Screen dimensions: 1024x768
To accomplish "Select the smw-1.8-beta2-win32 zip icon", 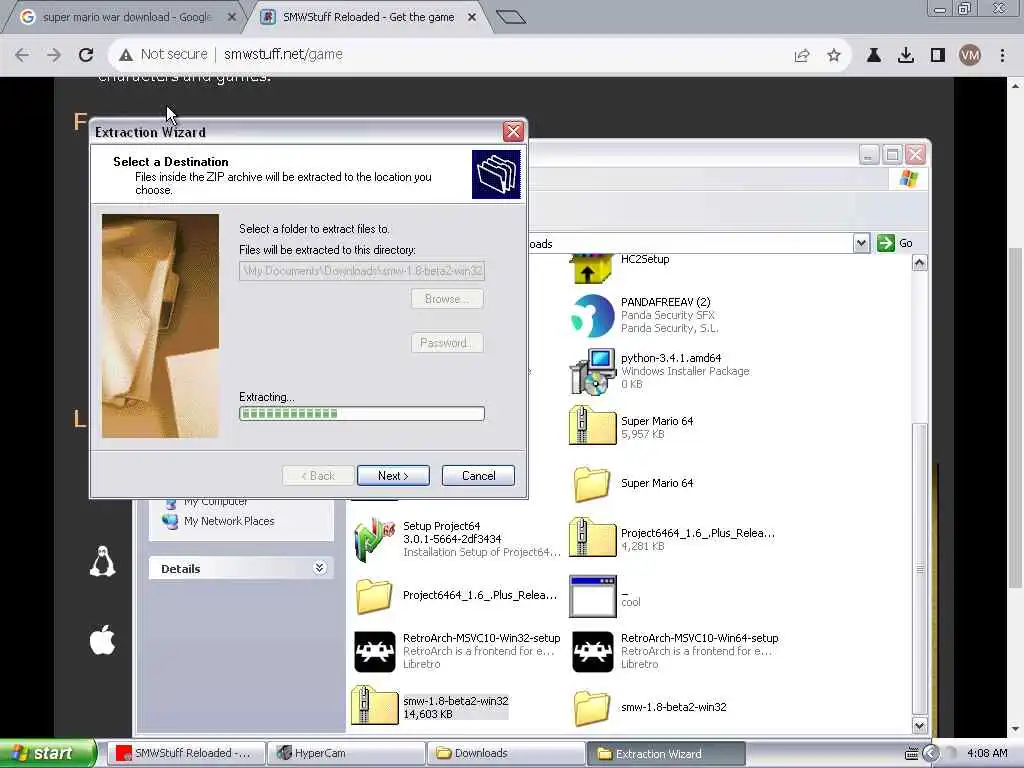I will (x=375, y=705).
